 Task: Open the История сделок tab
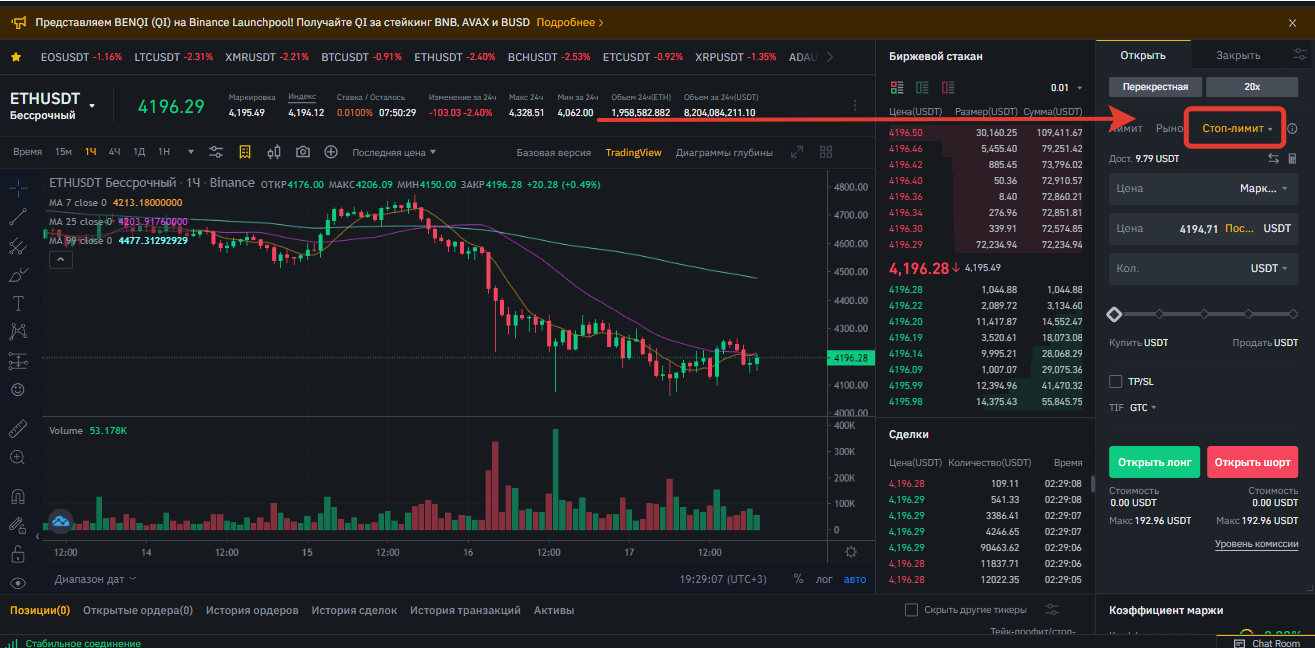point(354,610)
